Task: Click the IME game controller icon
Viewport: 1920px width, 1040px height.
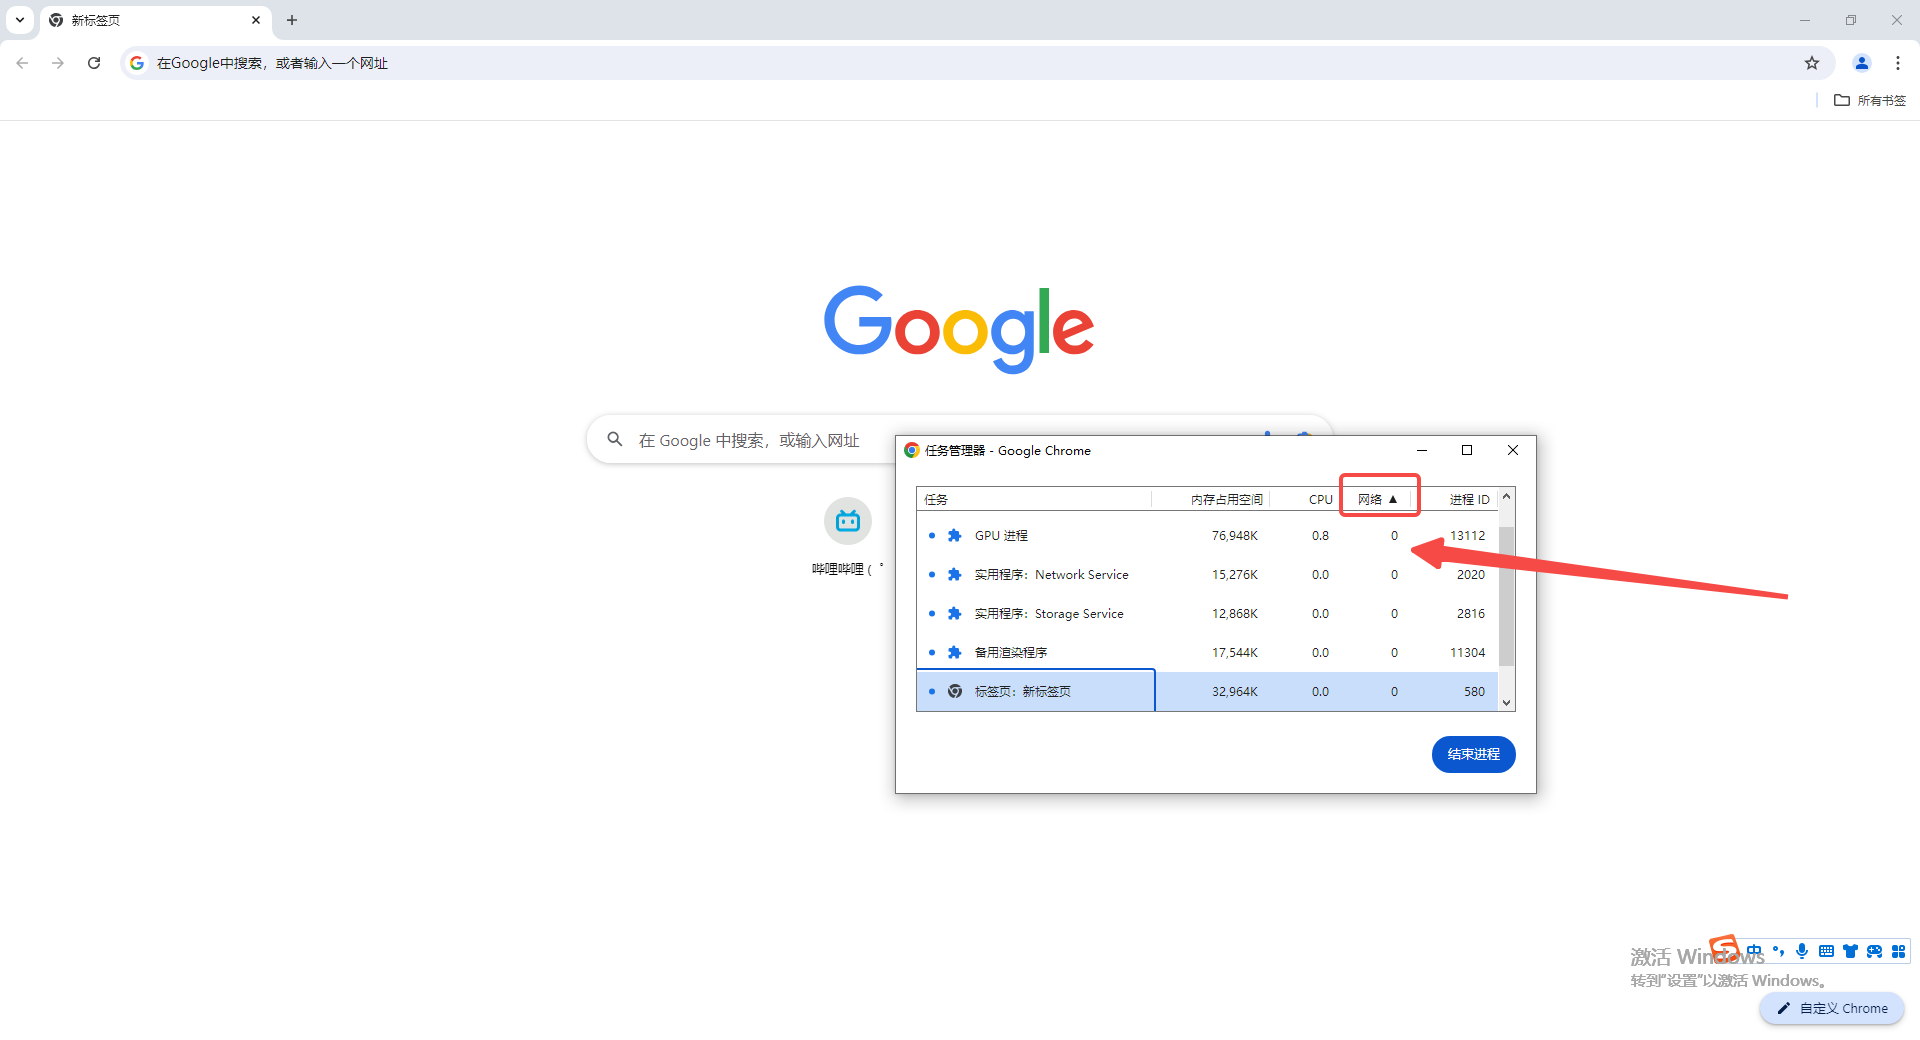Action: tap(1874, 951)
